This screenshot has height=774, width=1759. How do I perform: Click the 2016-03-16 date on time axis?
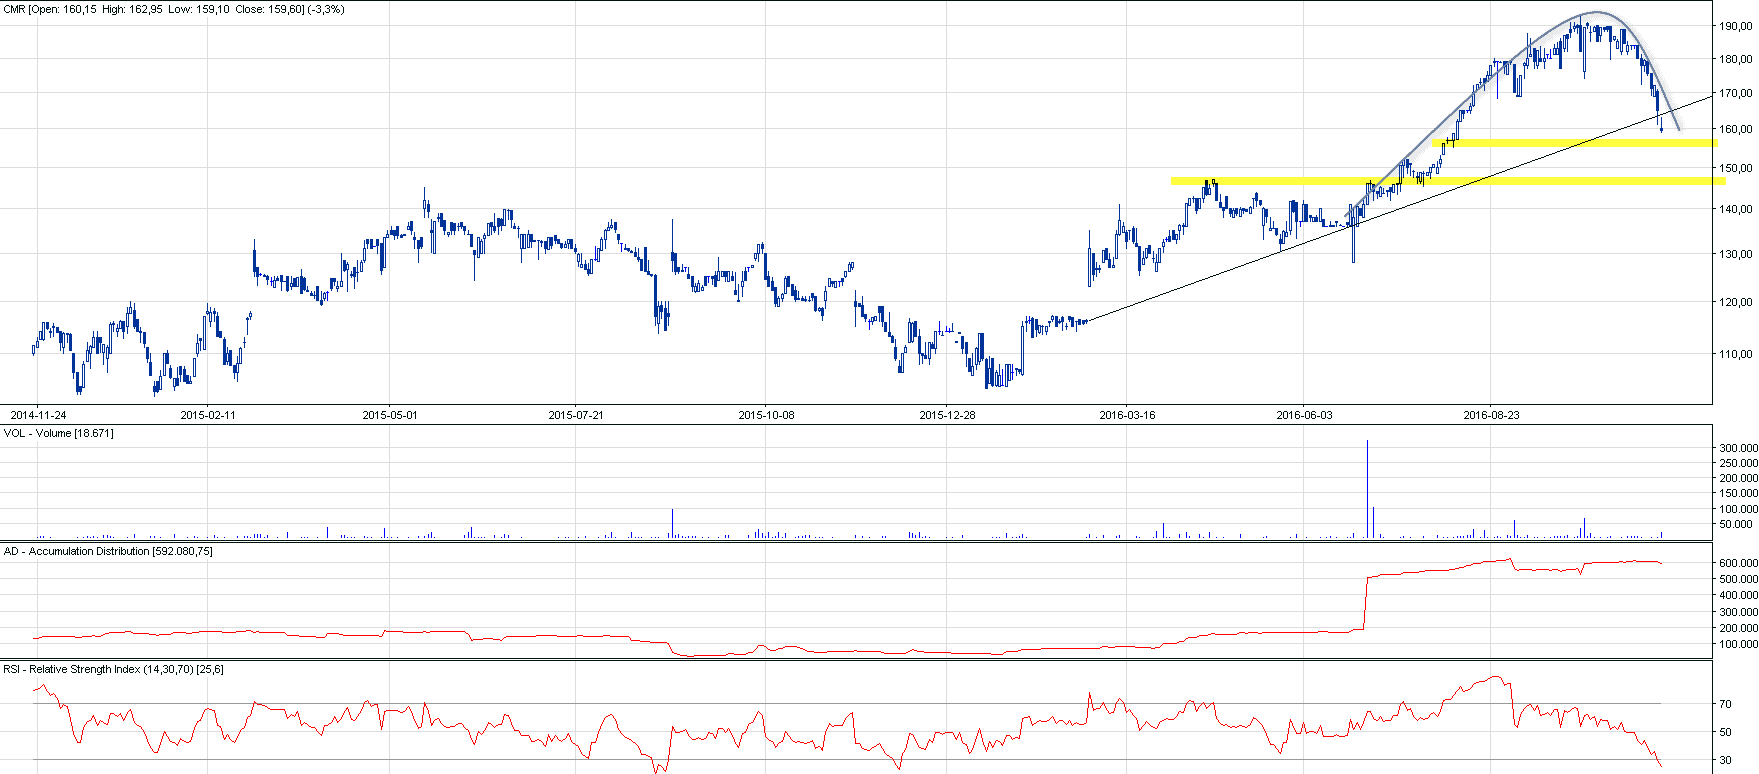point(1127,415)
